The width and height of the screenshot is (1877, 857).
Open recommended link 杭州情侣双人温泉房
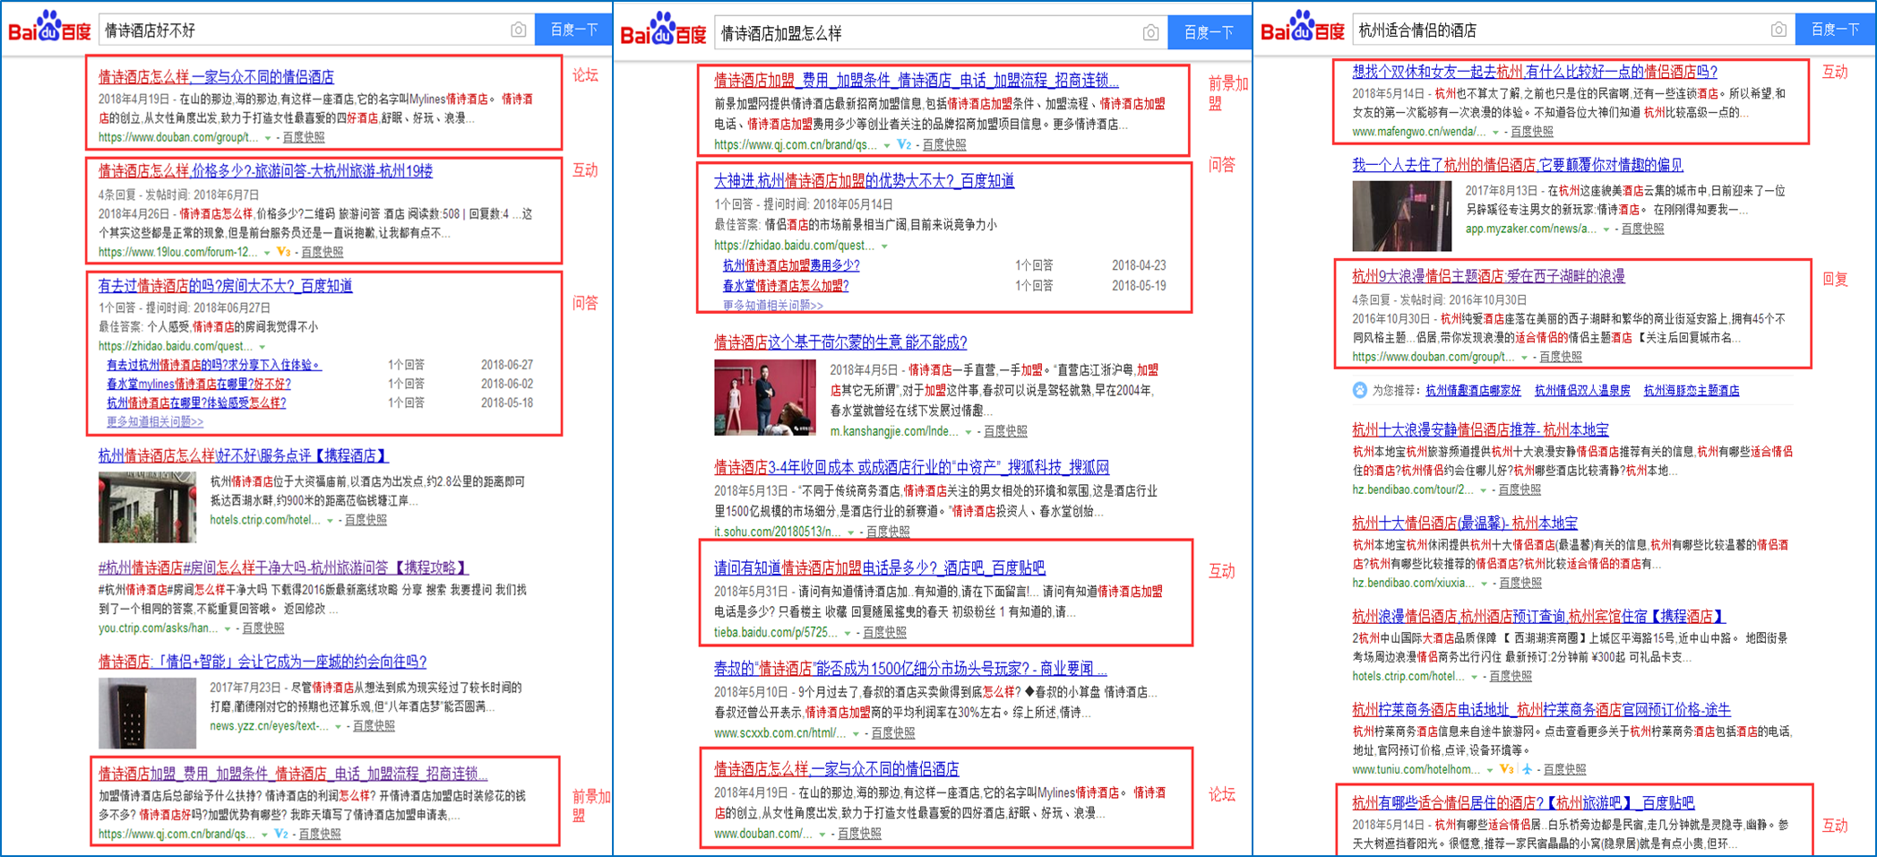[x=1582, y=391]
